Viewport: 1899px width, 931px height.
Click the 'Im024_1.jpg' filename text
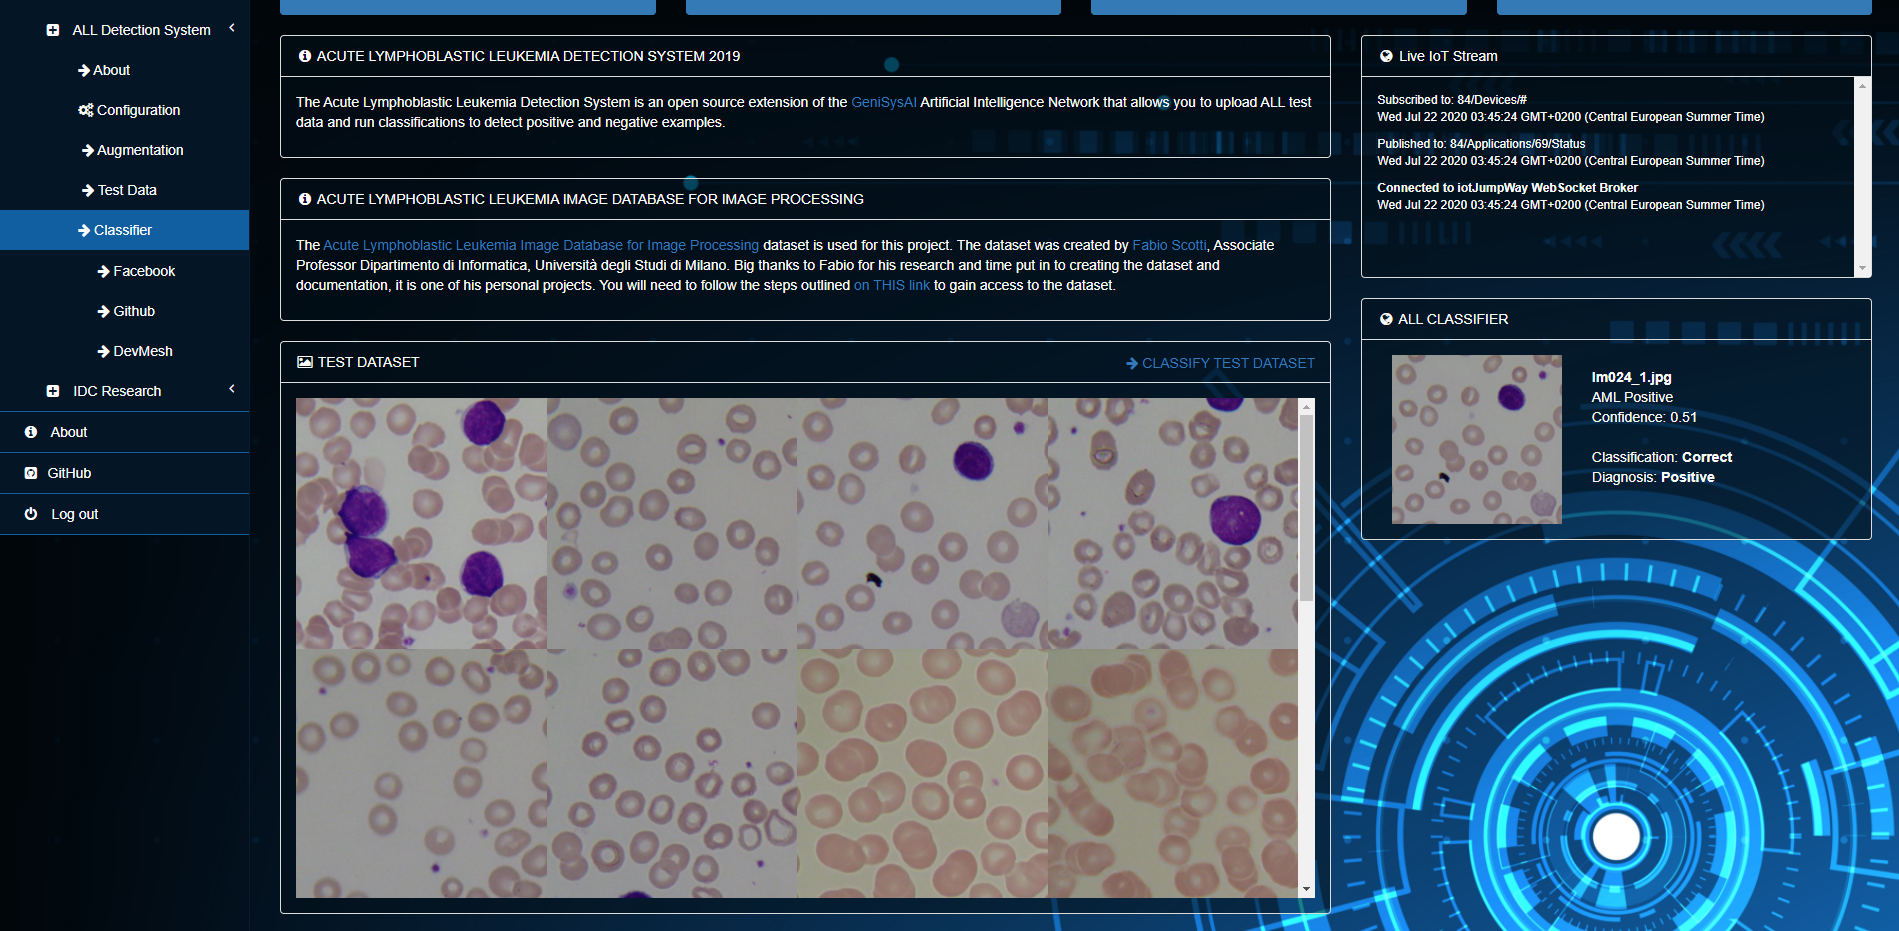1631,377
